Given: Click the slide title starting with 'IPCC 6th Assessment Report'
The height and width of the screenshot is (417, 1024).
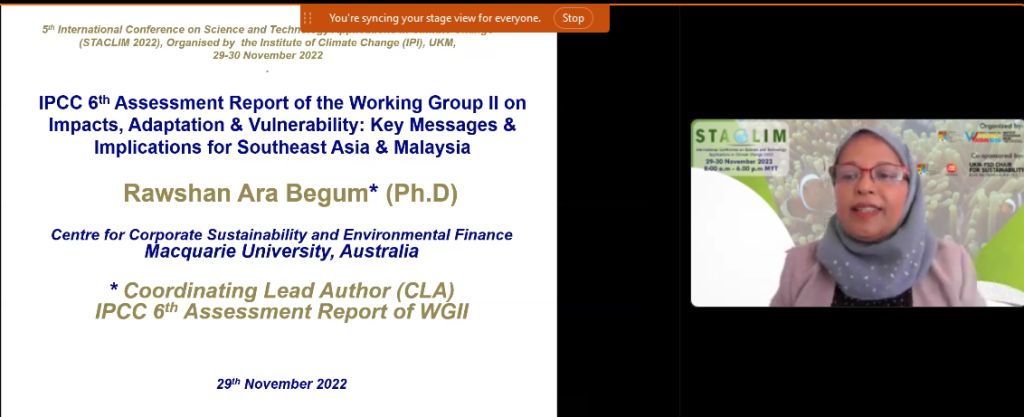Looking at the screenshot, I should pos(281,126).
